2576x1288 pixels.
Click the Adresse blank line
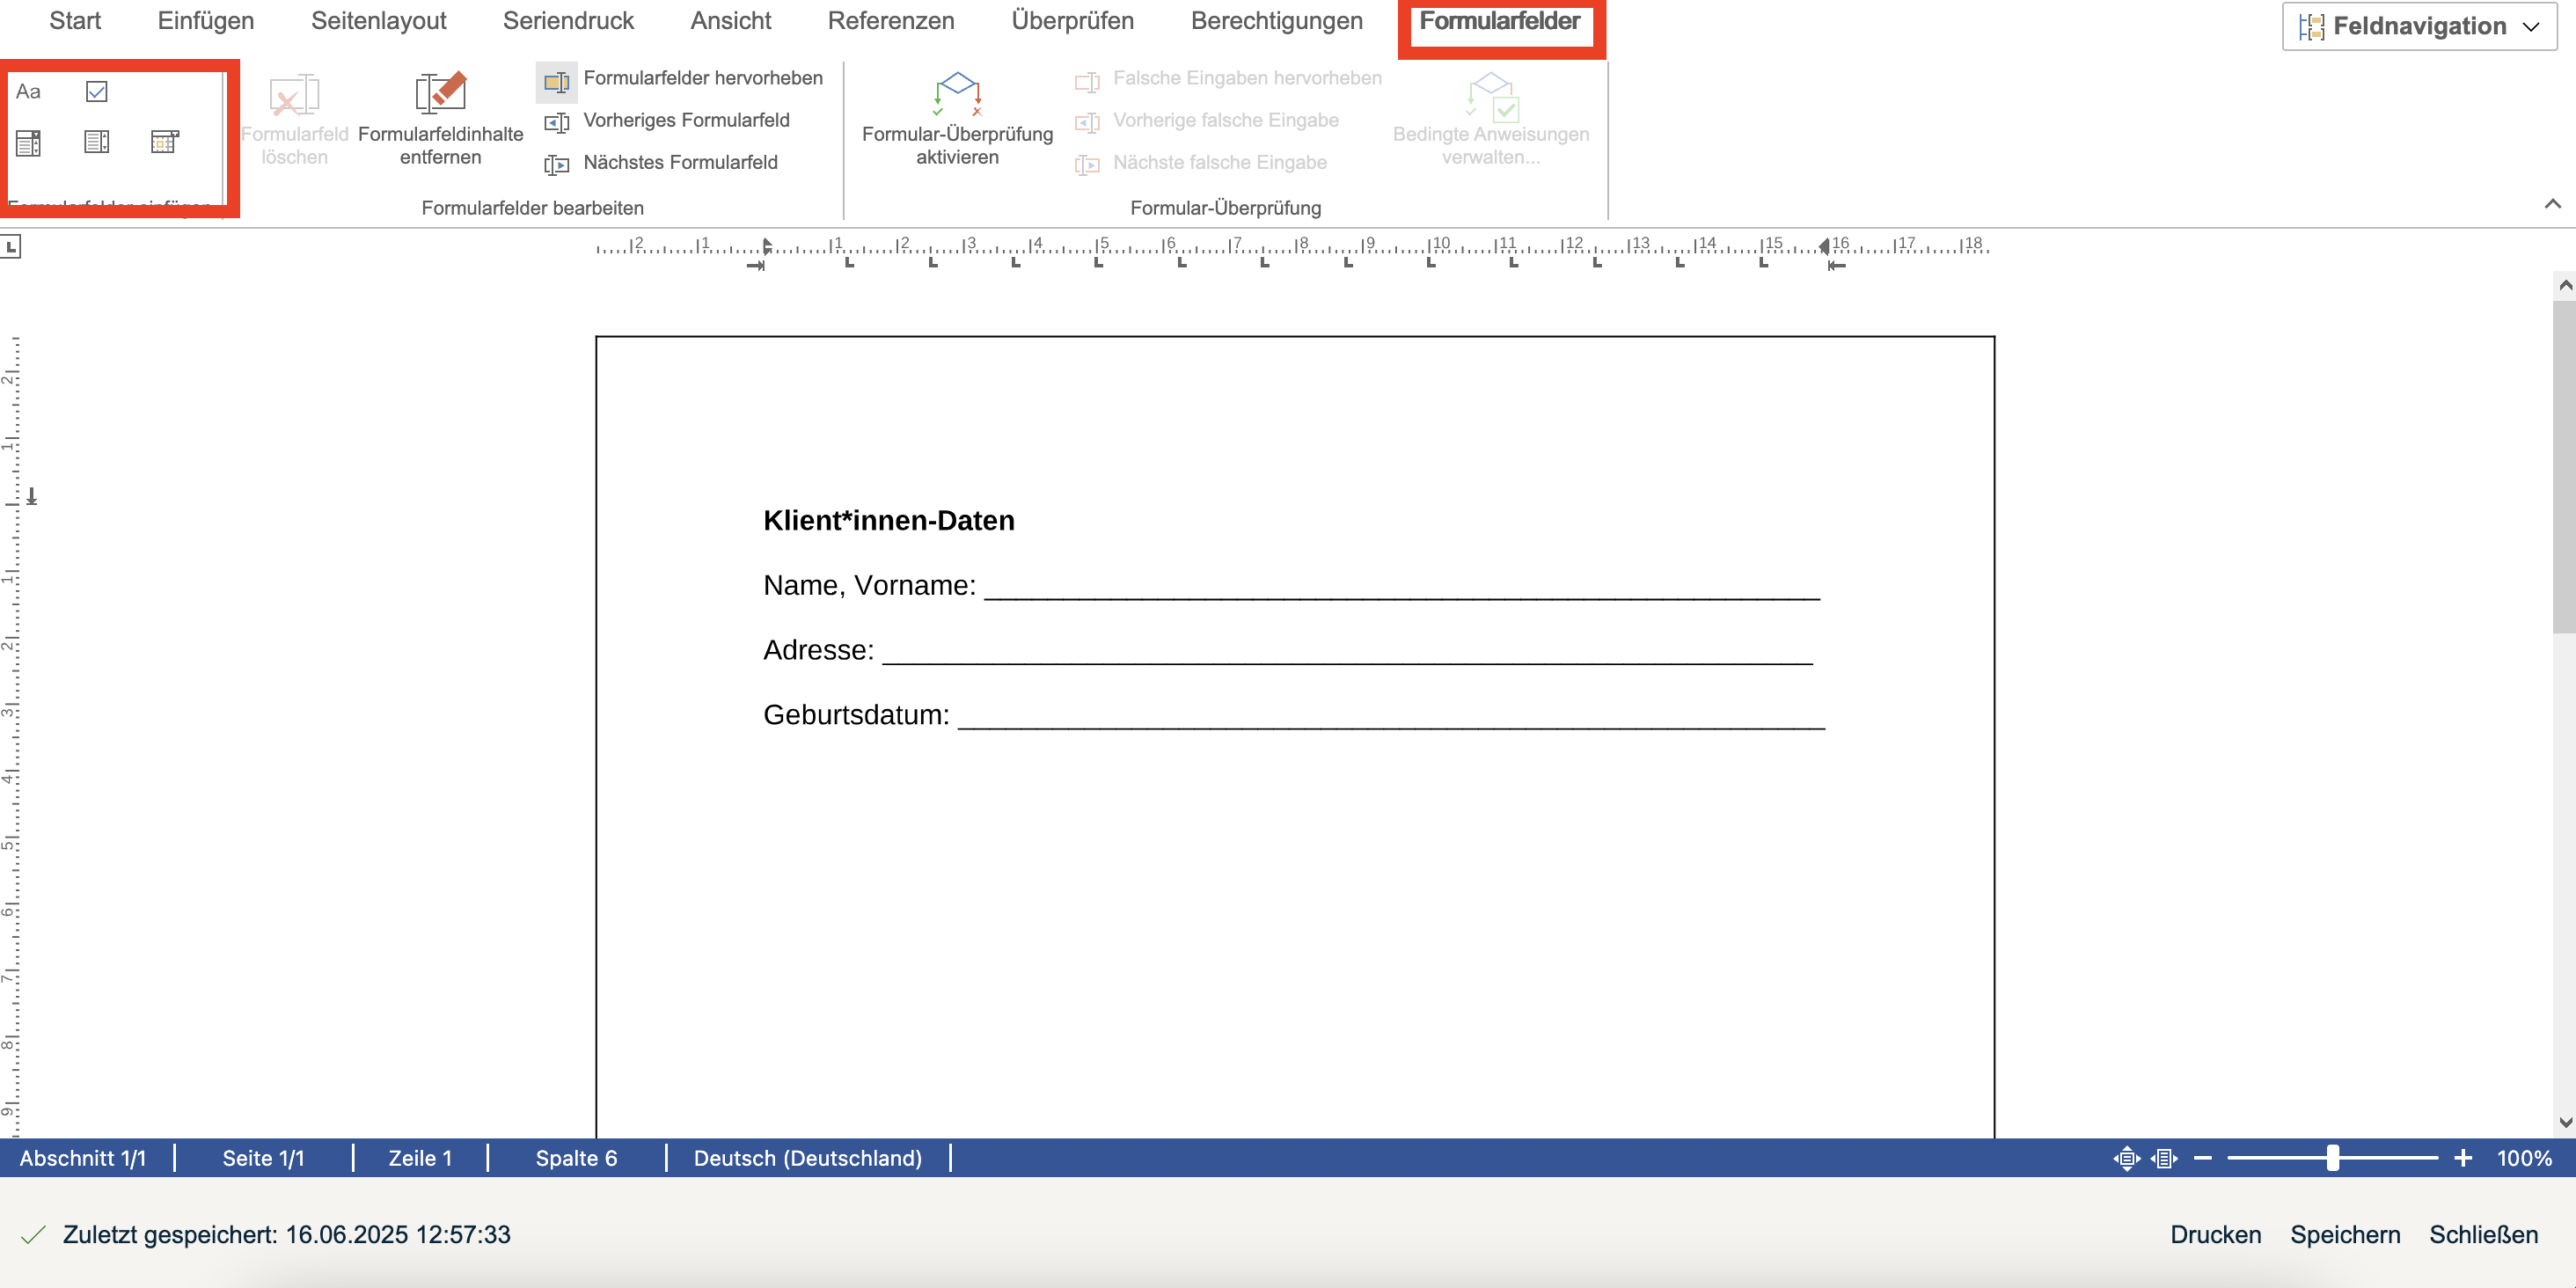(x=1347, y=660)
